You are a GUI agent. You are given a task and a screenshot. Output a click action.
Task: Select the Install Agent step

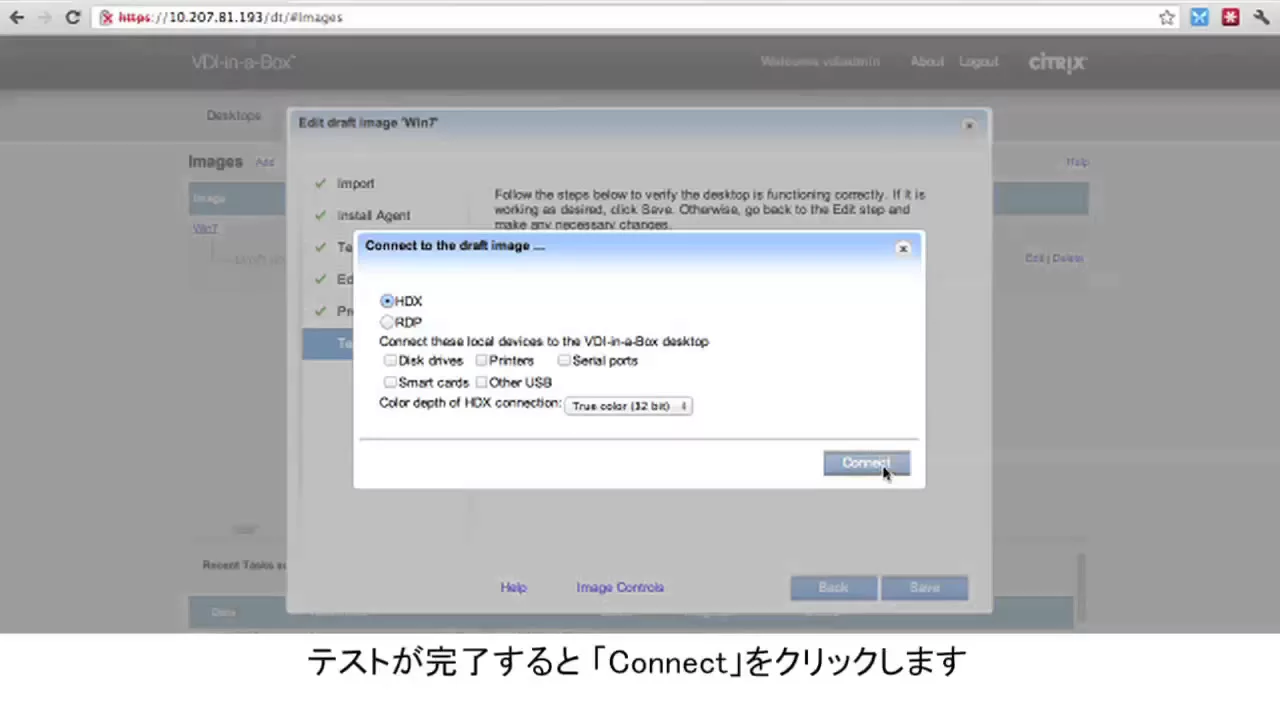point(373,216)
